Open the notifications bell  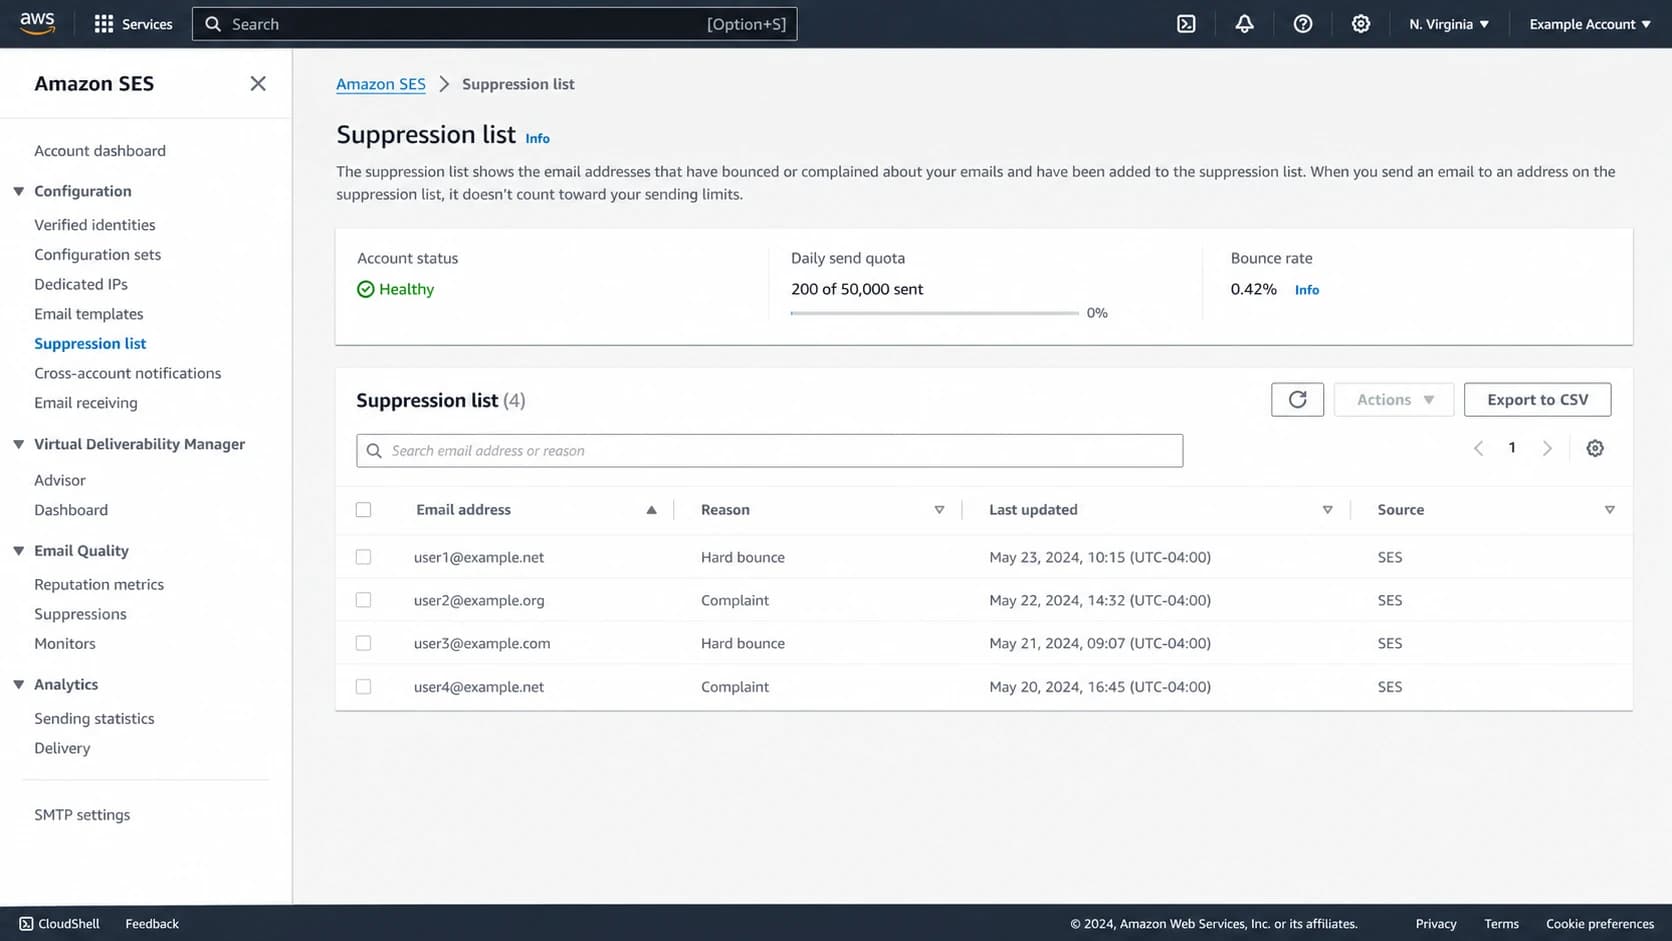point(1244,24)
